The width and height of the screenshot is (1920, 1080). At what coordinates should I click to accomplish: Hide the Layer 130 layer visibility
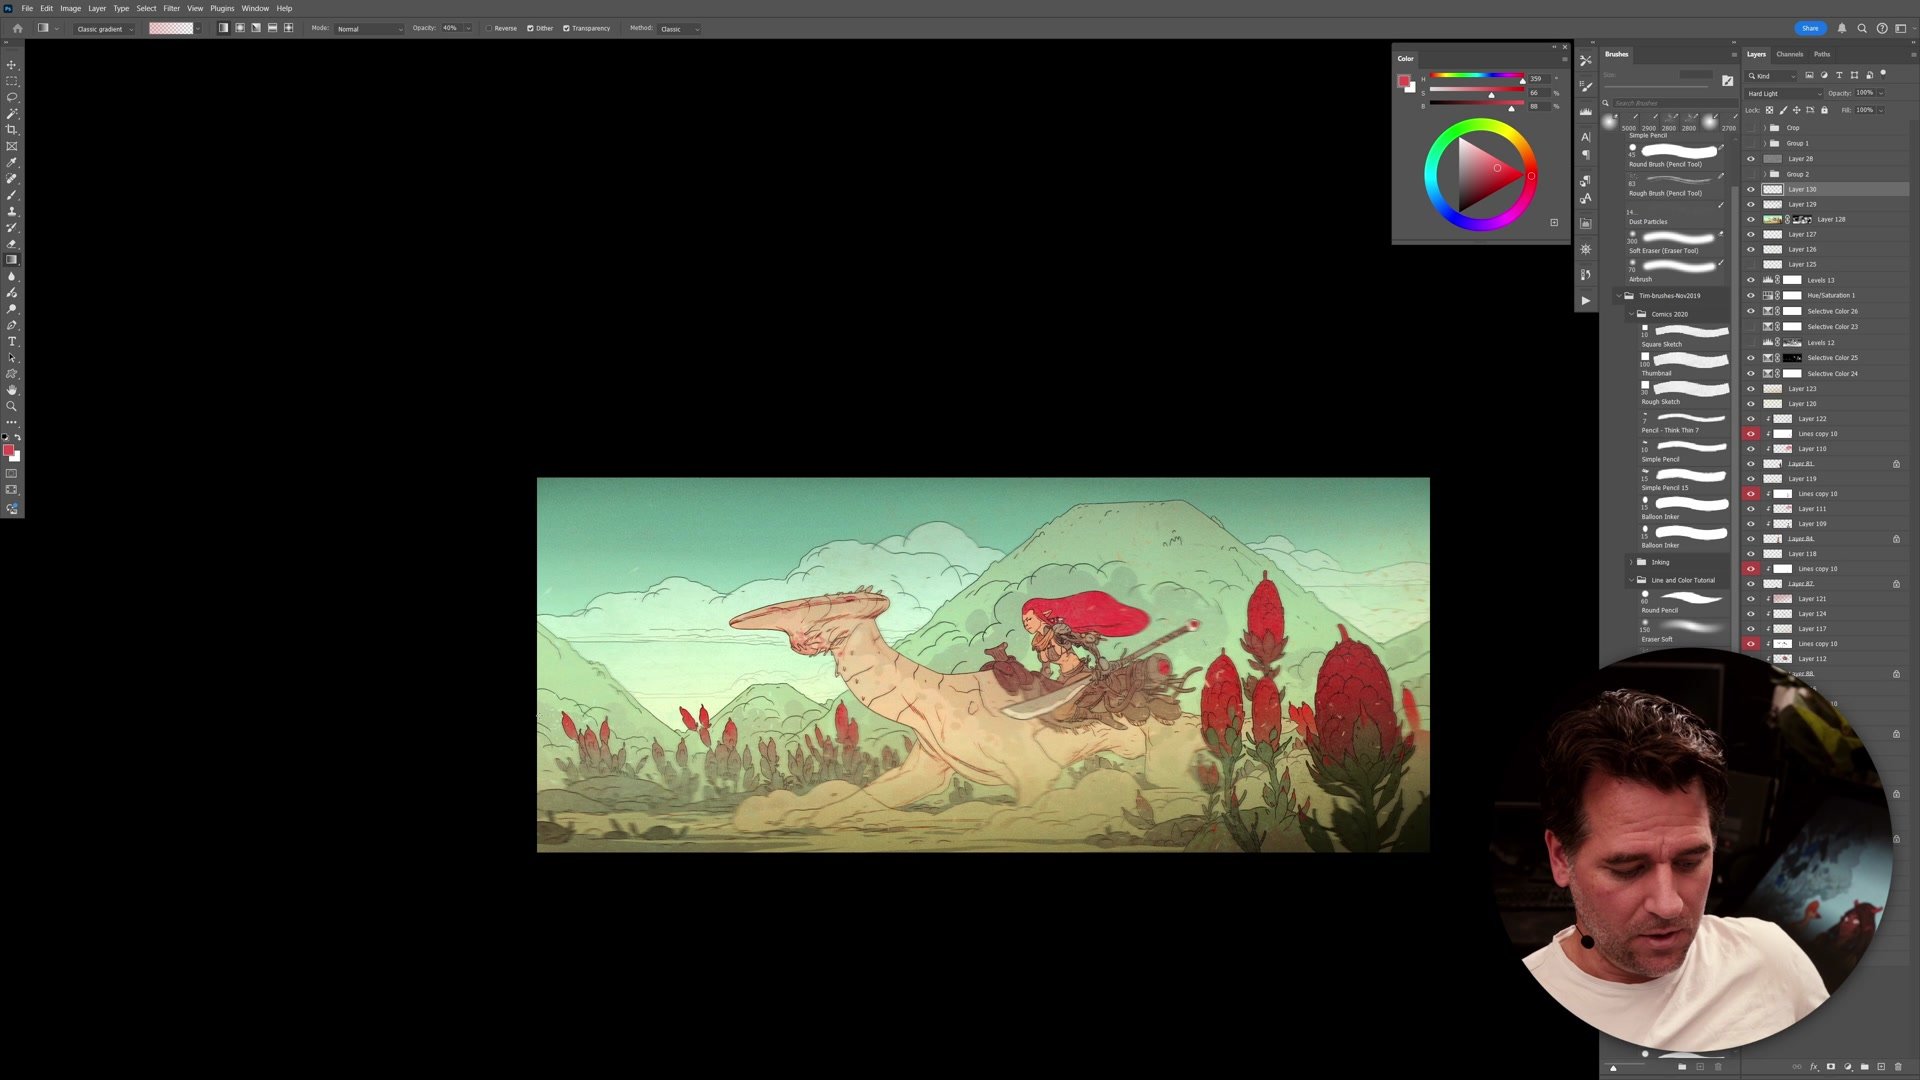tap(1750, 189)
